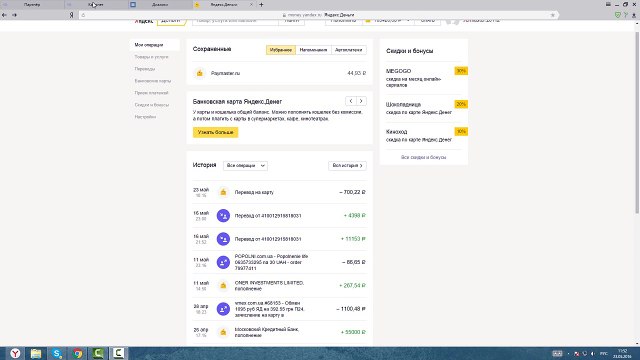Switch to the third browser tab
The image size is (640, 360).
[x=160, y=4]
